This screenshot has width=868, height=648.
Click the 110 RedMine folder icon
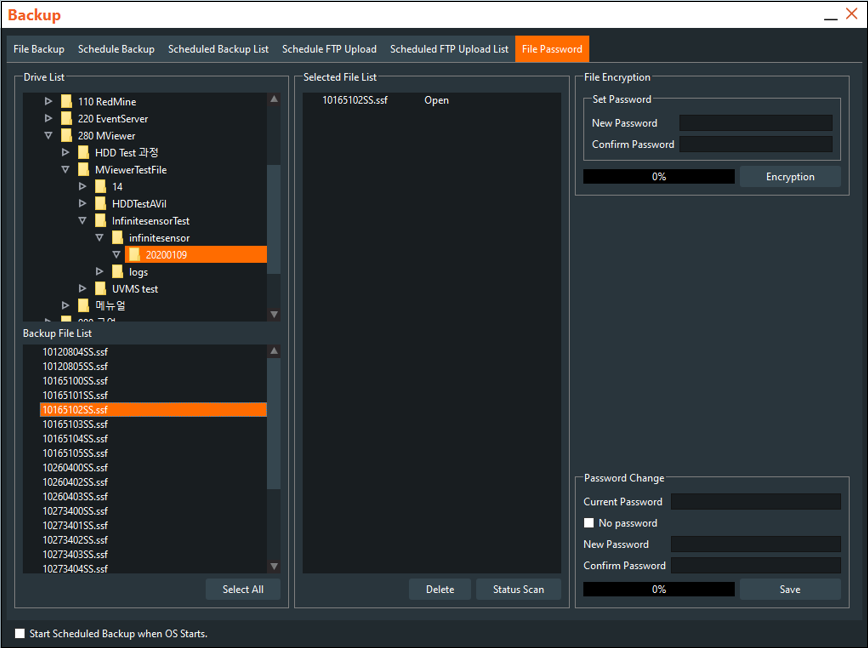[x=67, y=102]
